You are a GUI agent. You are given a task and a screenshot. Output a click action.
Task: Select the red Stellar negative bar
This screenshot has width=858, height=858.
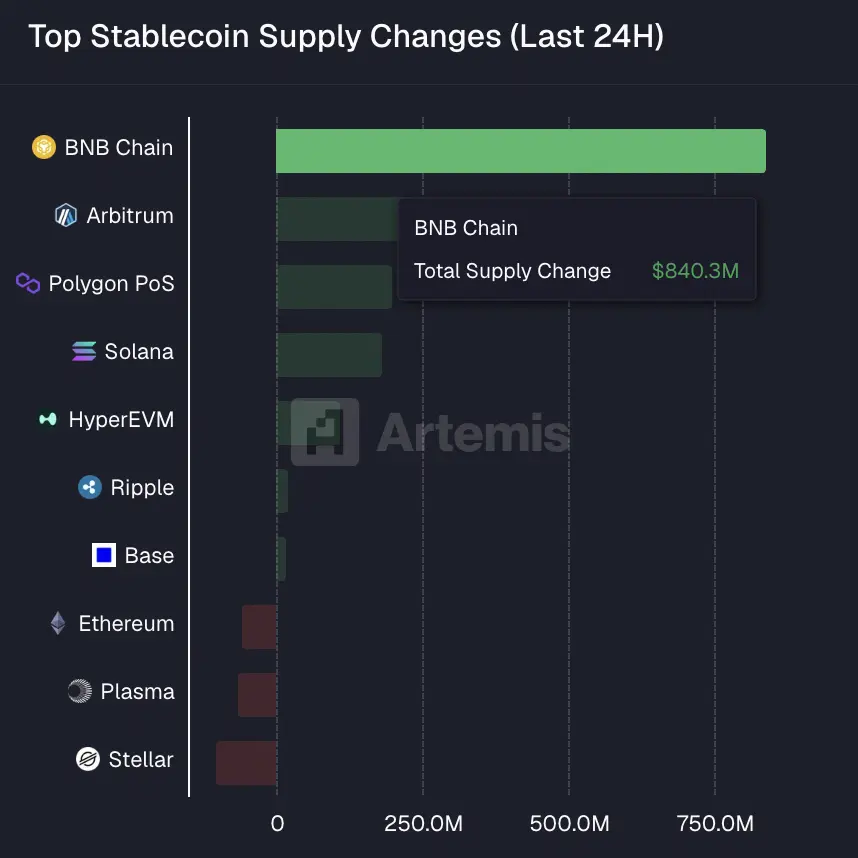[x=246, y=763]
